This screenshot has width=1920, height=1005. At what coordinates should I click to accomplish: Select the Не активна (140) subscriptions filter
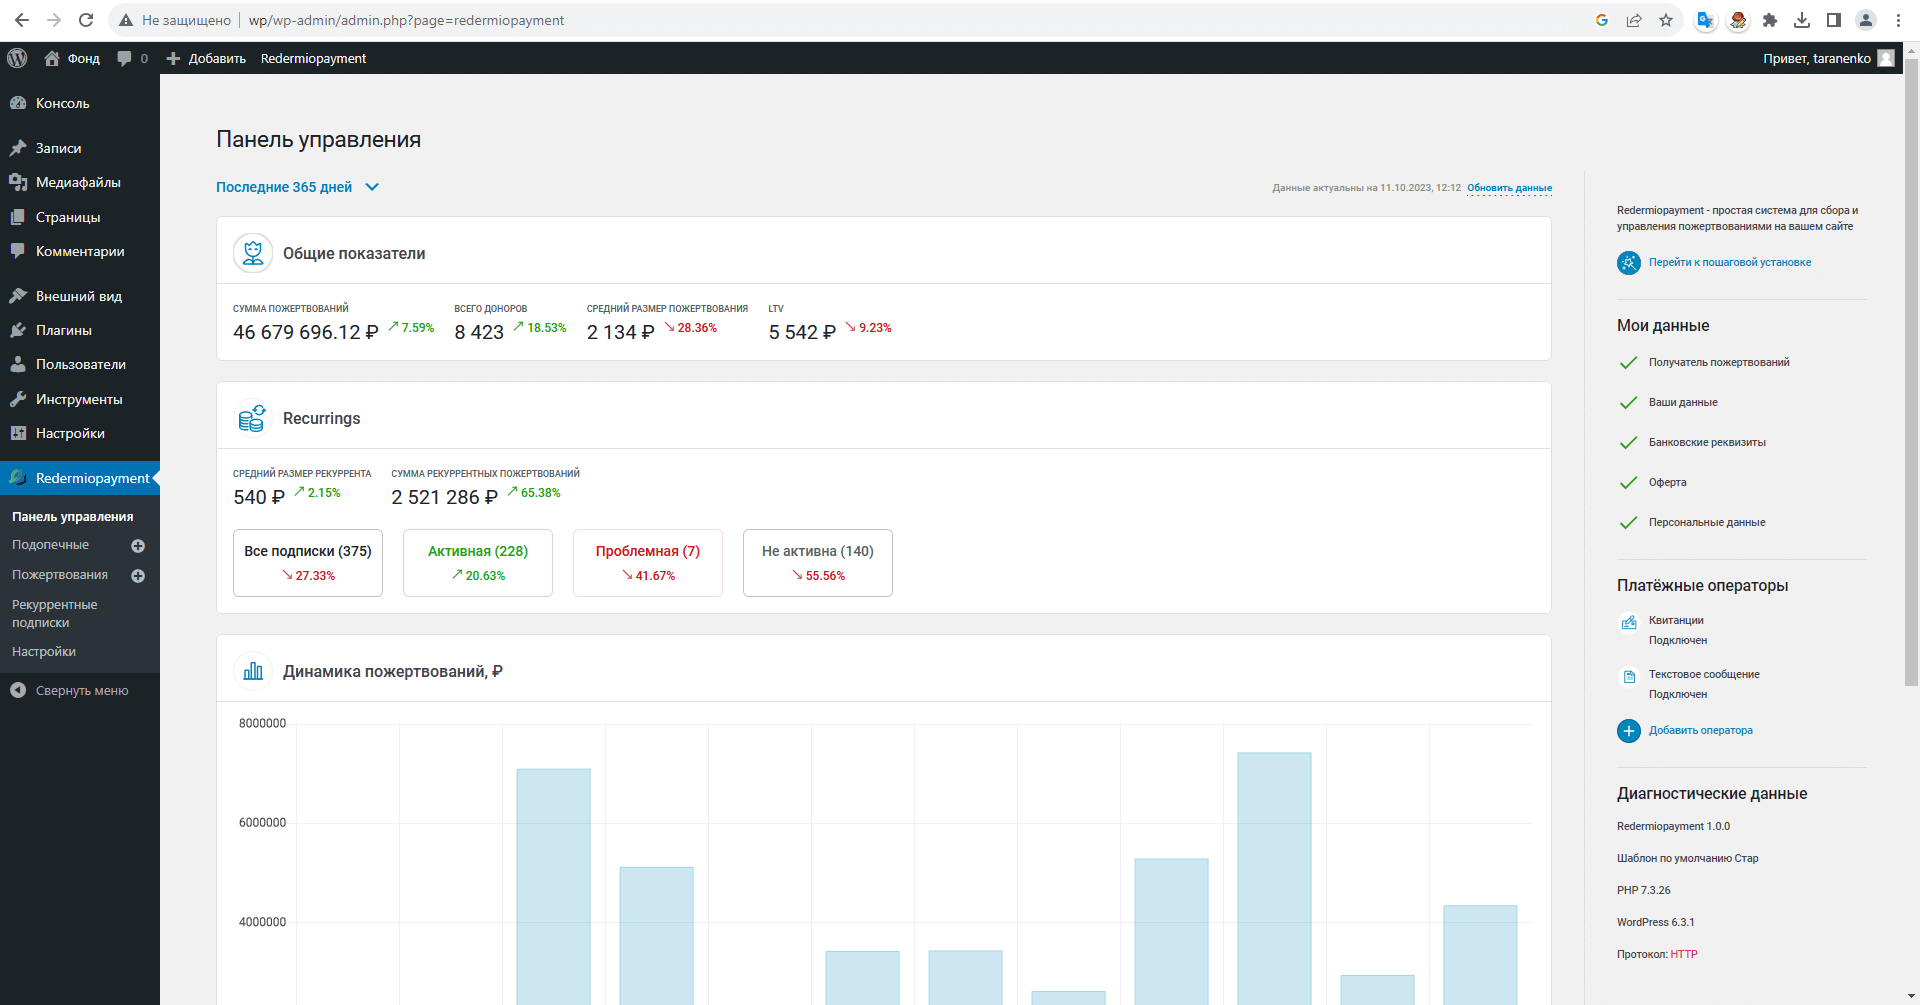[x=817, y=562]
